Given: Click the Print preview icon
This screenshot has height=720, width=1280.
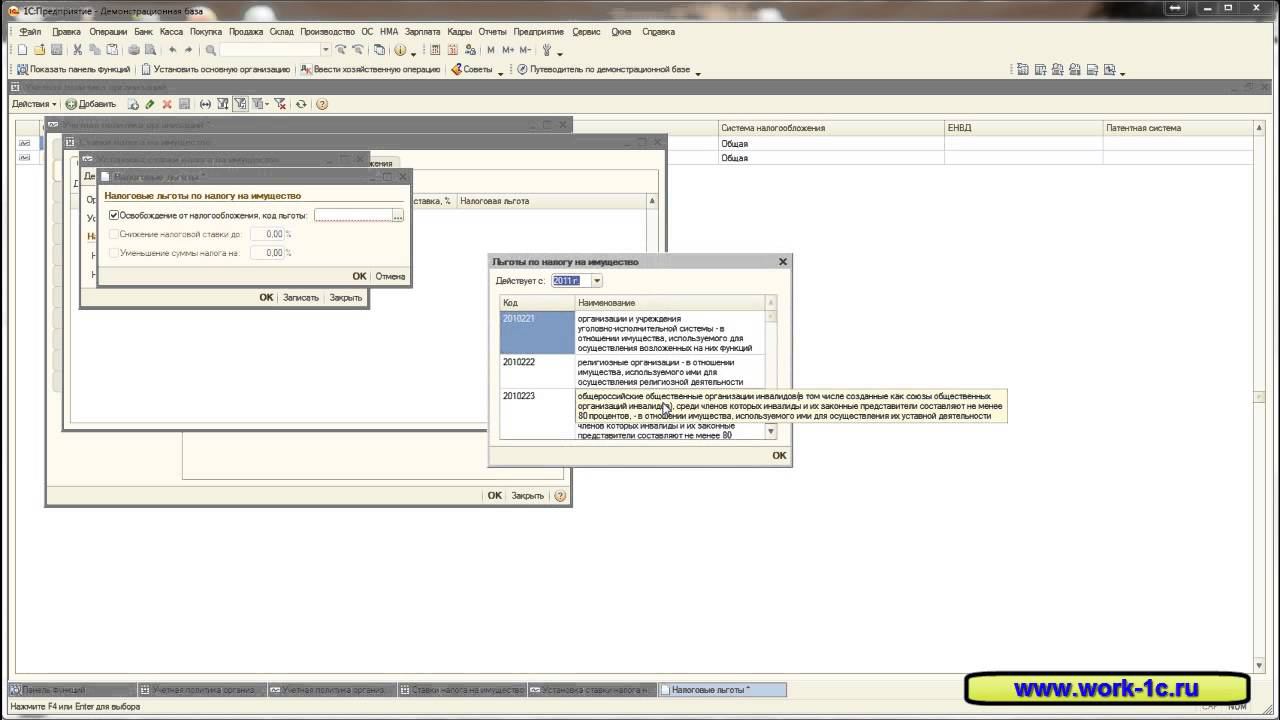Looking at the screenshot, I should coord(150,50).
